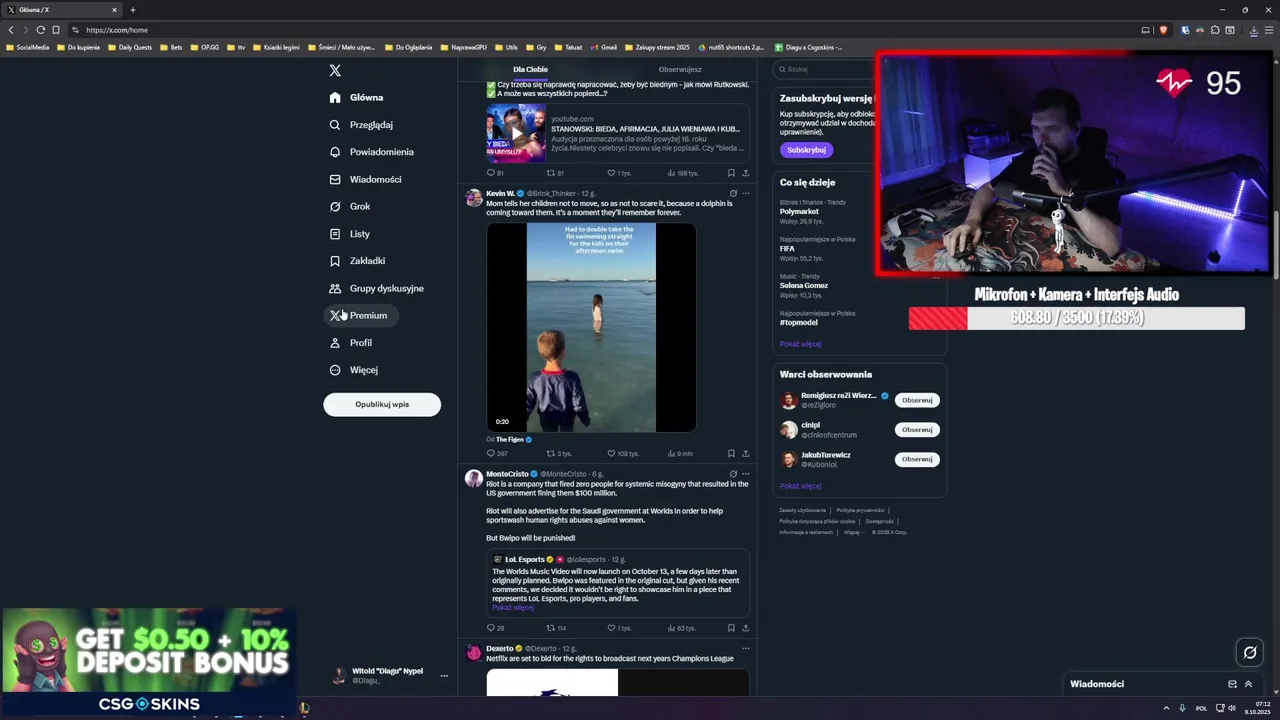
Task: Switch to Obserwujesz tab
Action: (680, 70)
